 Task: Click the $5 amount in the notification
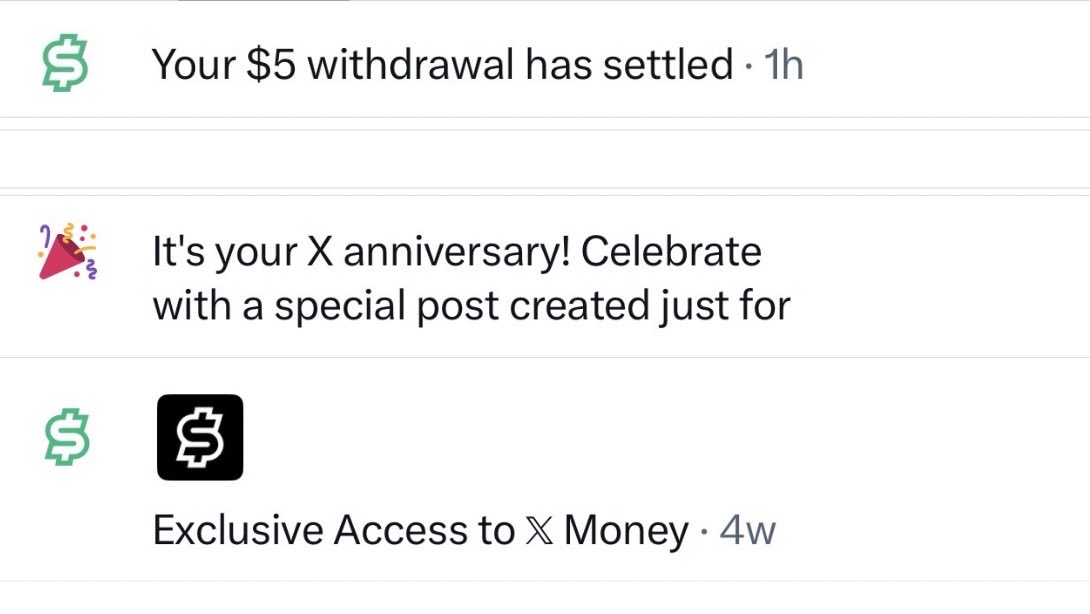pyautogui.click(x=271, y=65)
